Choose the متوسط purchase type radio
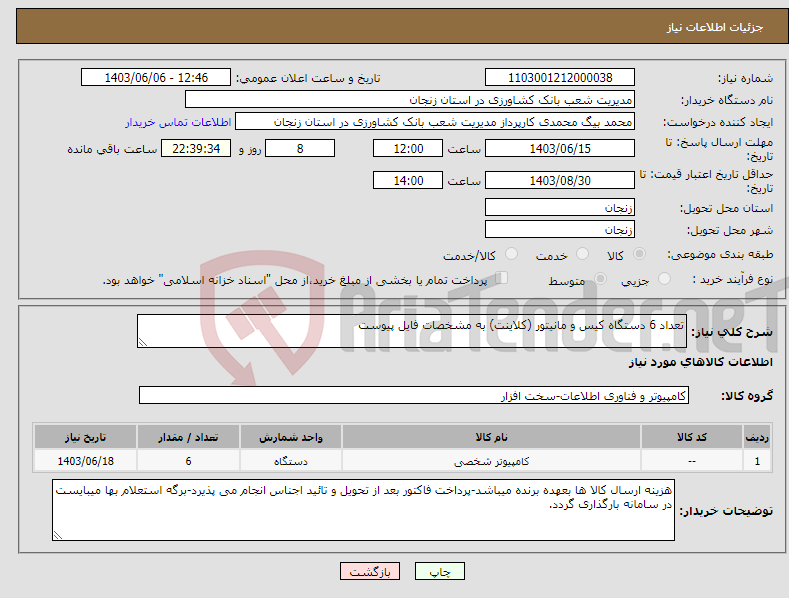This screenshot has width=789, height=598. pos(600,278)
